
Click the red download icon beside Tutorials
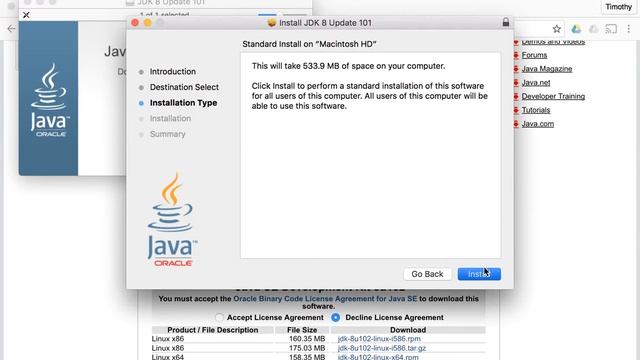pyautogui.click(x=516, y=110)
